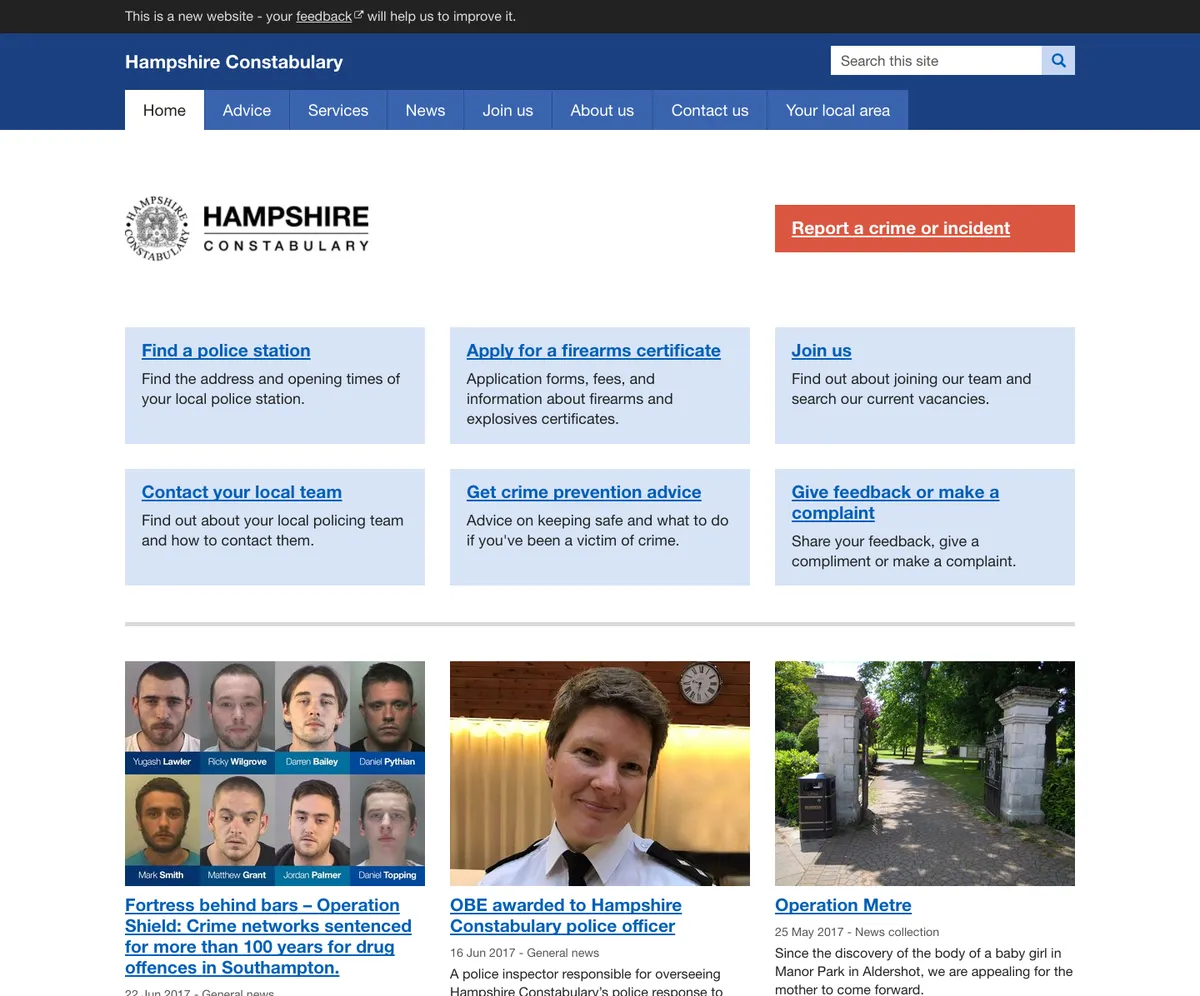Click the 'HAMPSHIRE CONSTABULARY' wordmark beside the crest
1200x996 pixels.
click(286, 229)
